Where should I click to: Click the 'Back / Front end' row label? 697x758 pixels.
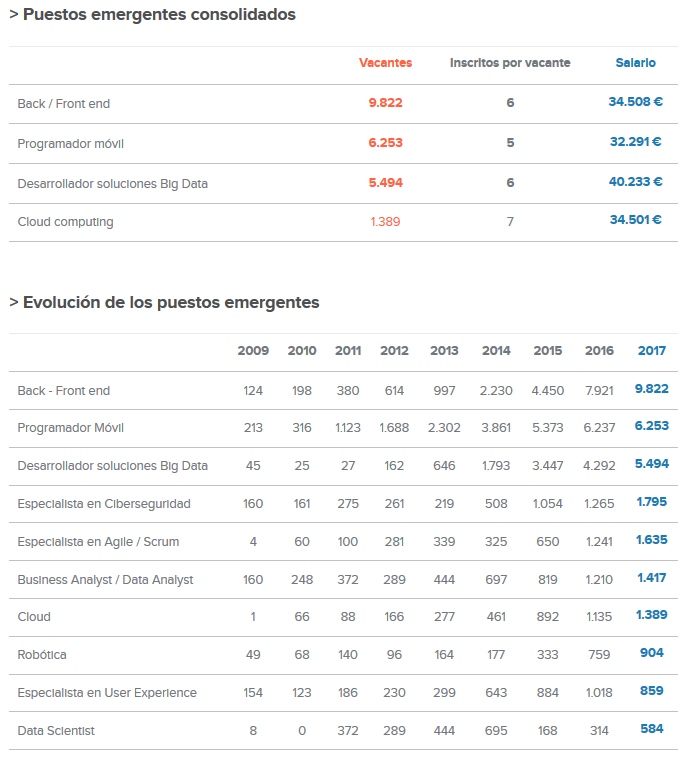coord(63,103)
